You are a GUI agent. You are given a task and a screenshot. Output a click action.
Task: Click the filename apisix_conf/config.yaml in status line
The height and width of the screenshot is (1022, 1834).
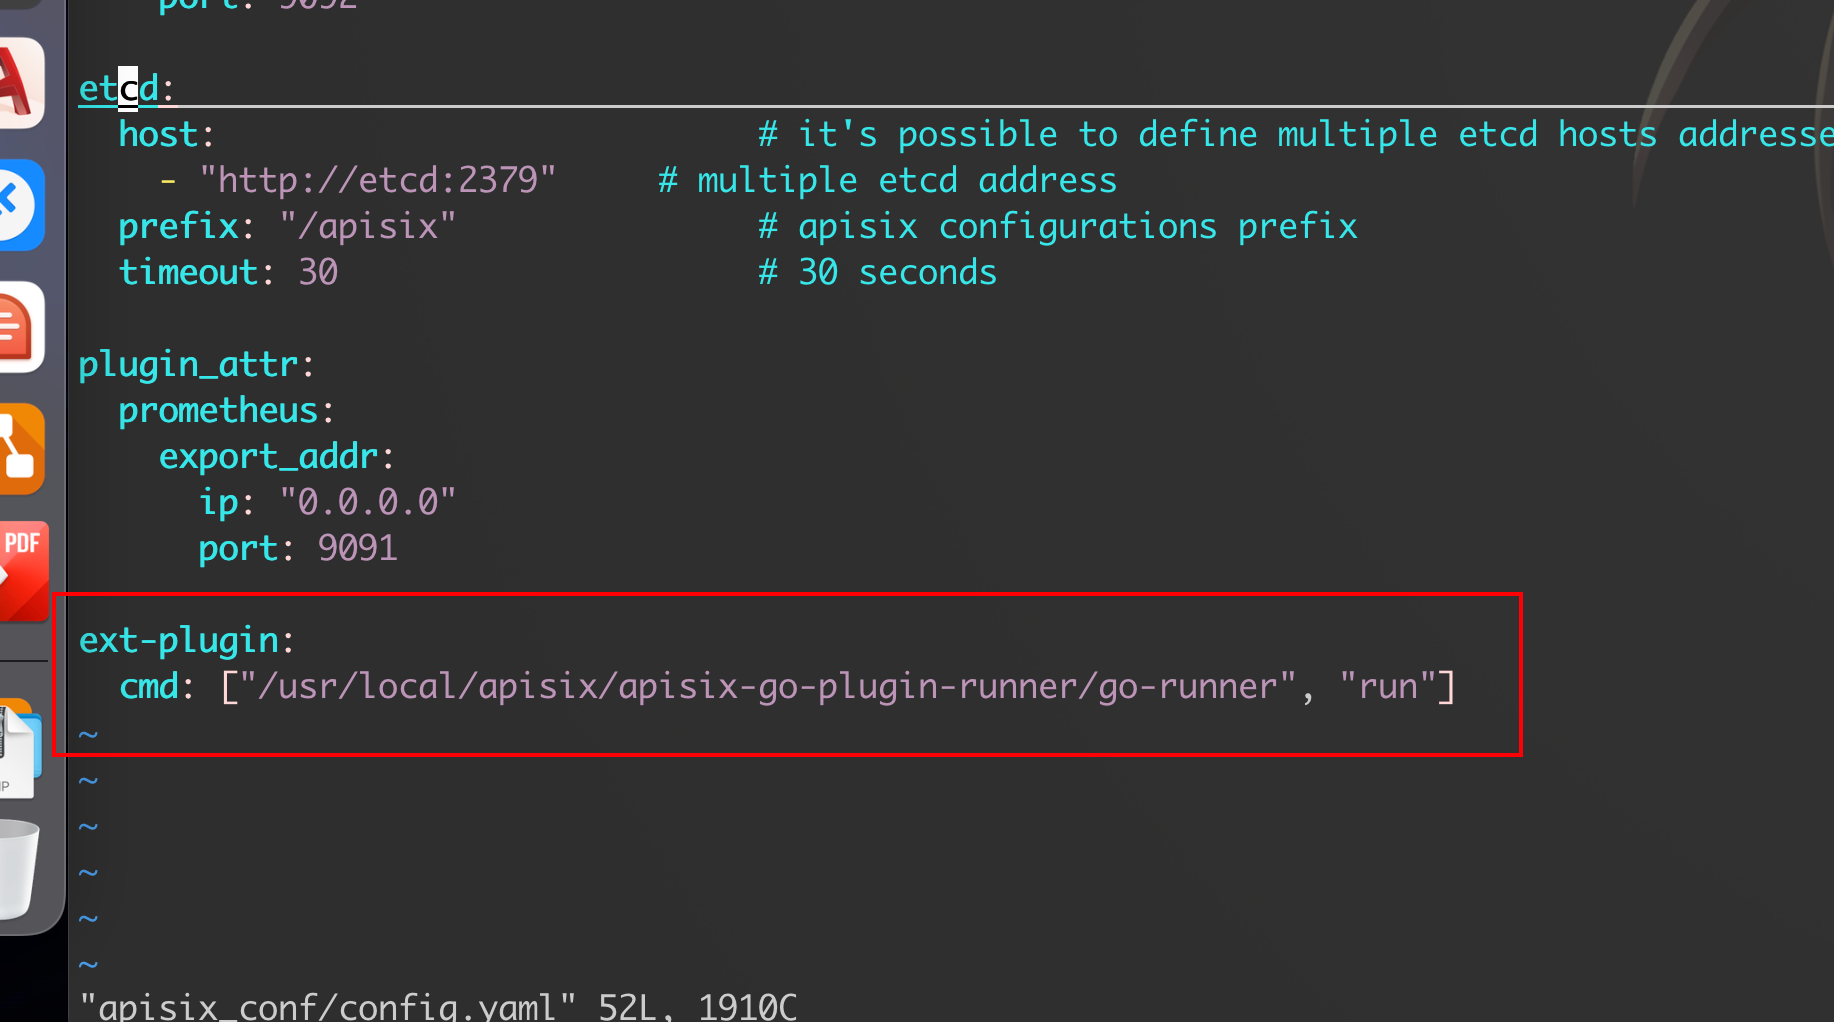coord(330,1005)
